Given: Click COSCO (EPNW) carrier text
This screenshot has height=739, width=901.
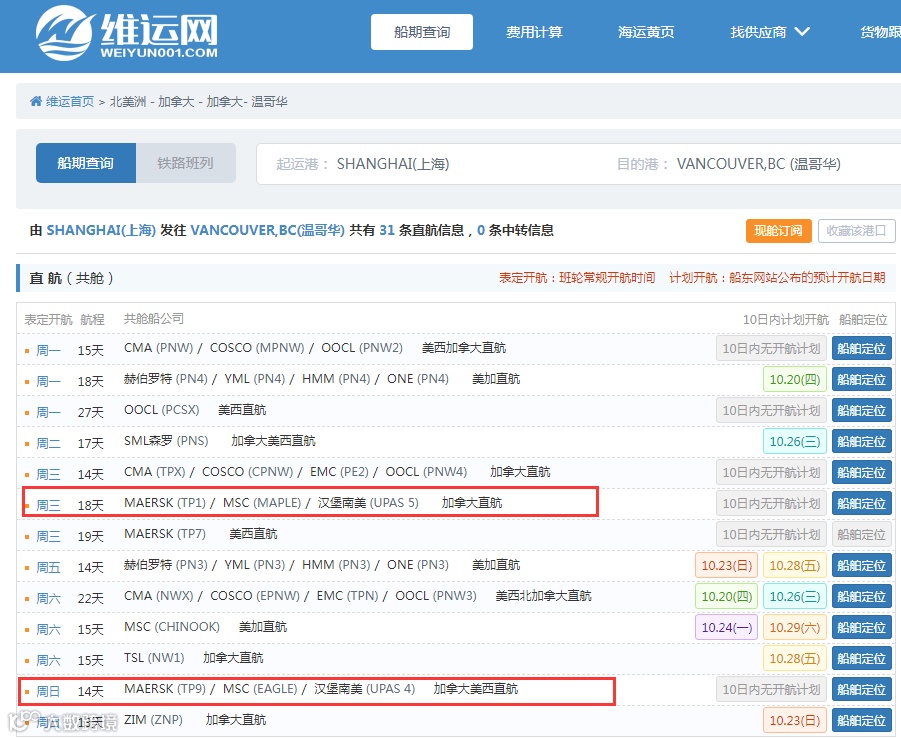Looking at the screenshot, I should coord(255,596).
